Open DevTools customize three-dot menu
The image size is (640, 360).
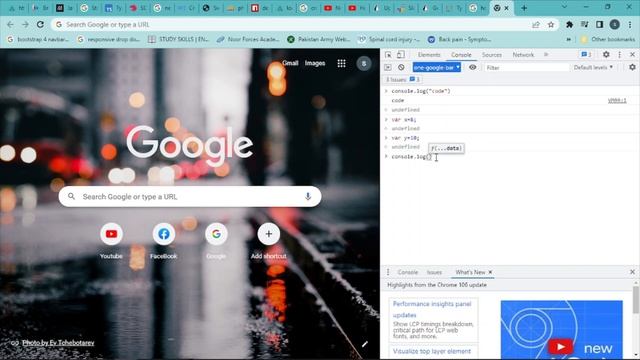tap(619, 55)
